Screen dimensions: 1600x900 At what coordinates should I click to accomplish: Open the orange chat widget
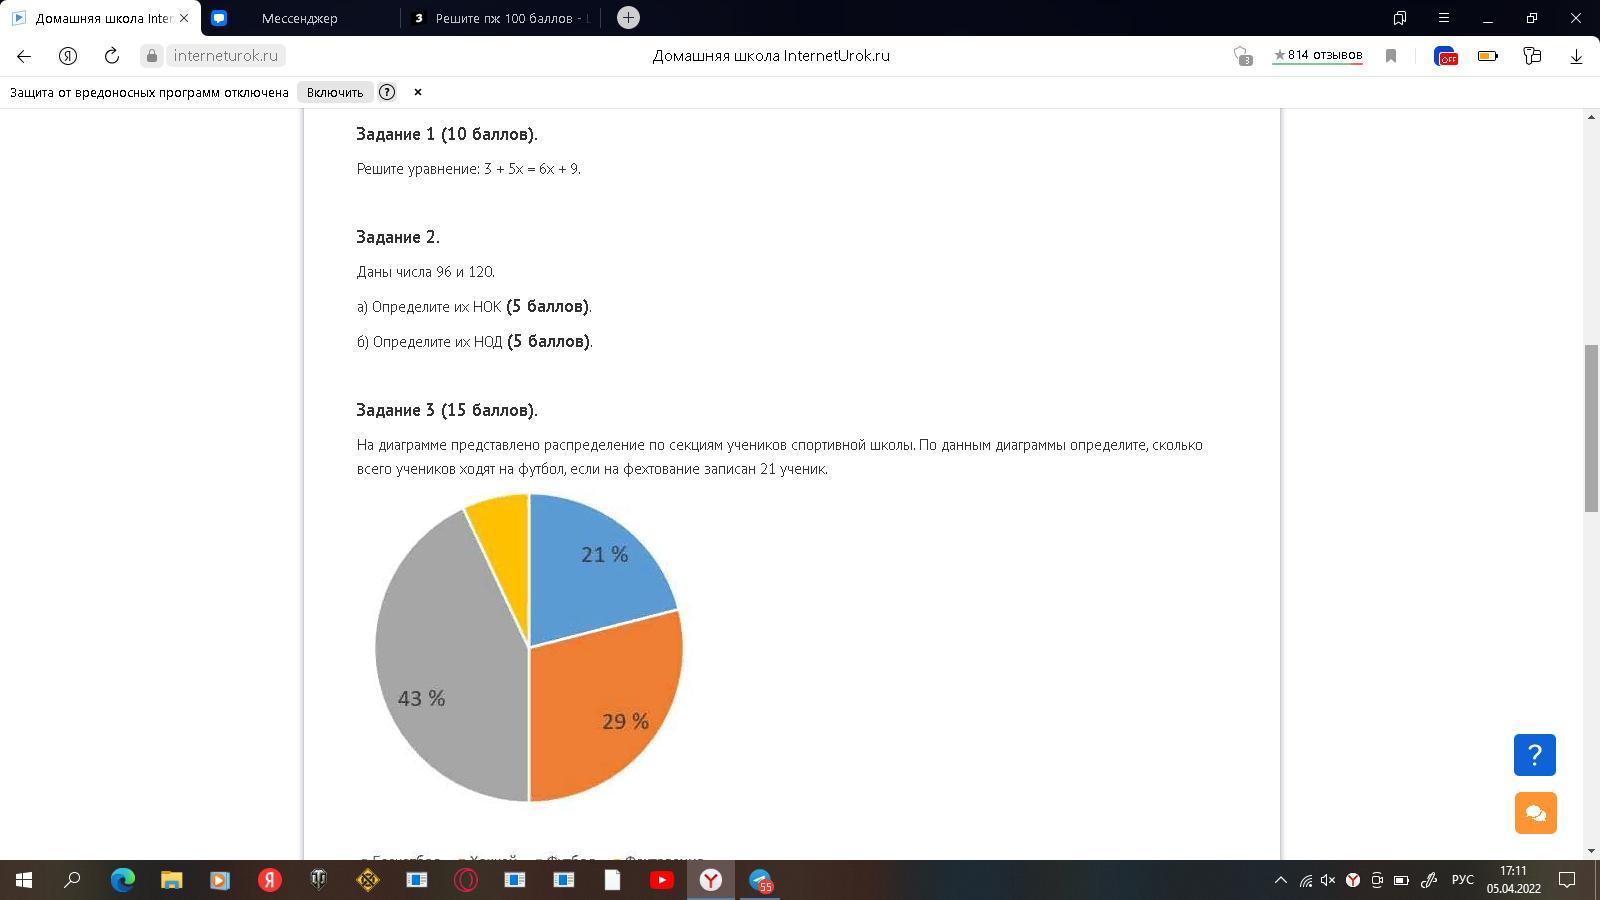(x=1534, y=813)
